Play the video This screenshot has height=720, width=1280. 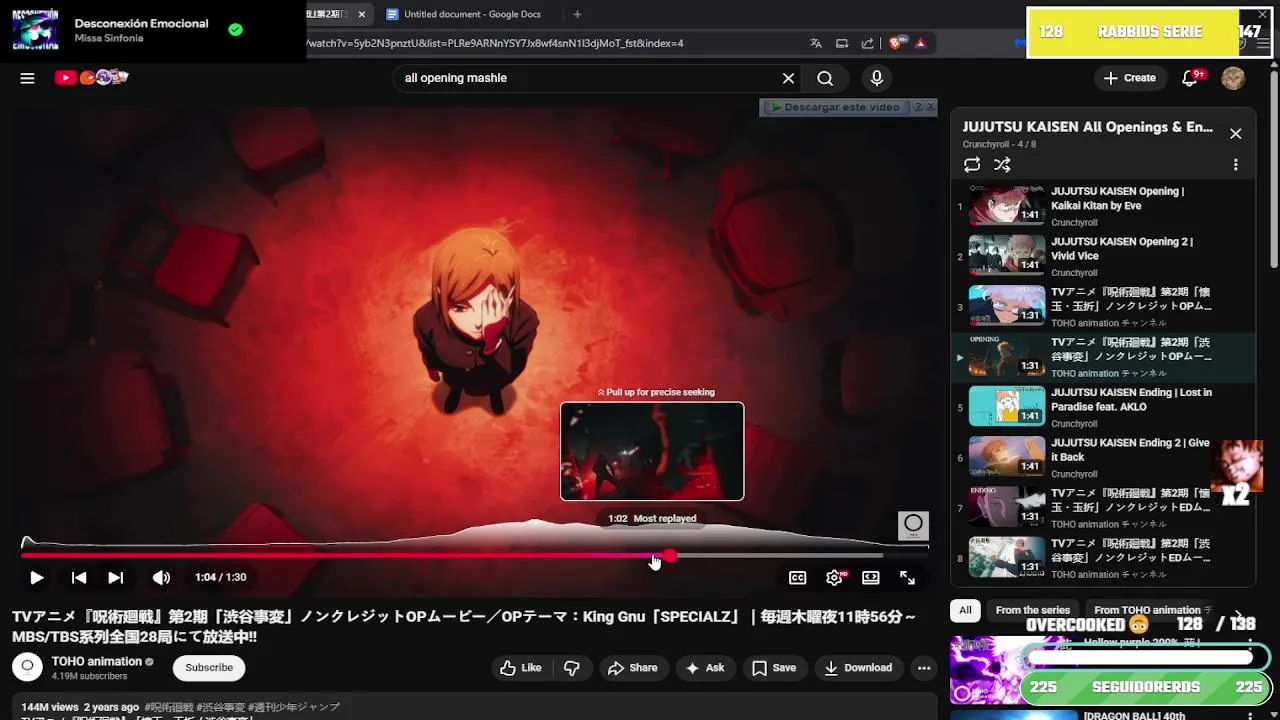tap(37, 577)
